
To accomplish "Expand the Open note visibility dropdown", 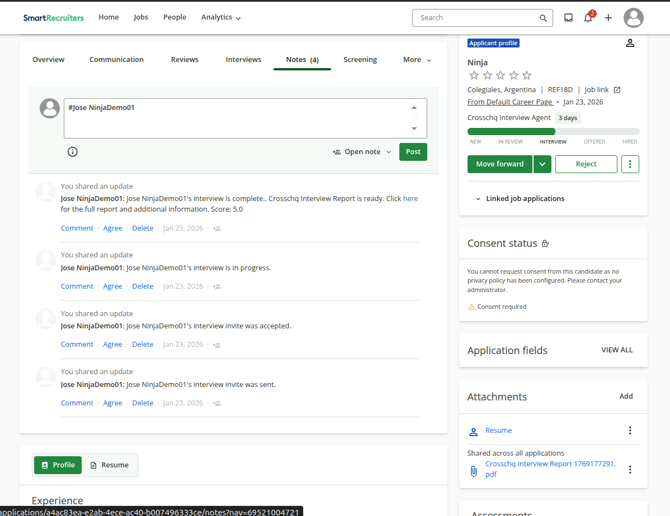I will 362,152.
